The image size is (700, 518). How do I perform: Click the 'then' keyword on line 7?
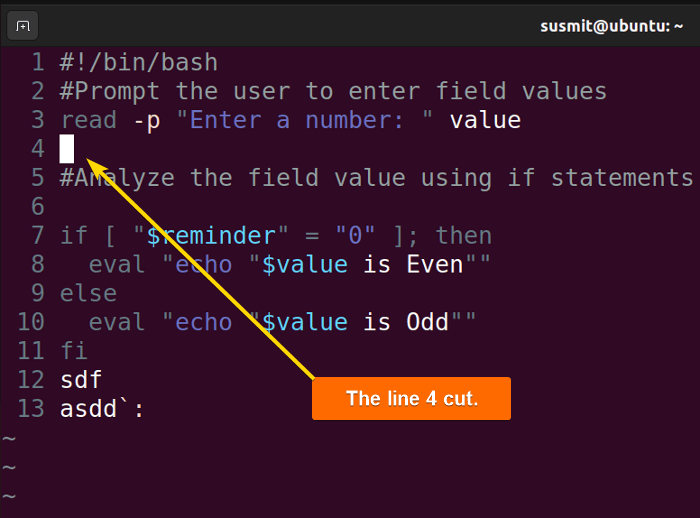[464, 235]
